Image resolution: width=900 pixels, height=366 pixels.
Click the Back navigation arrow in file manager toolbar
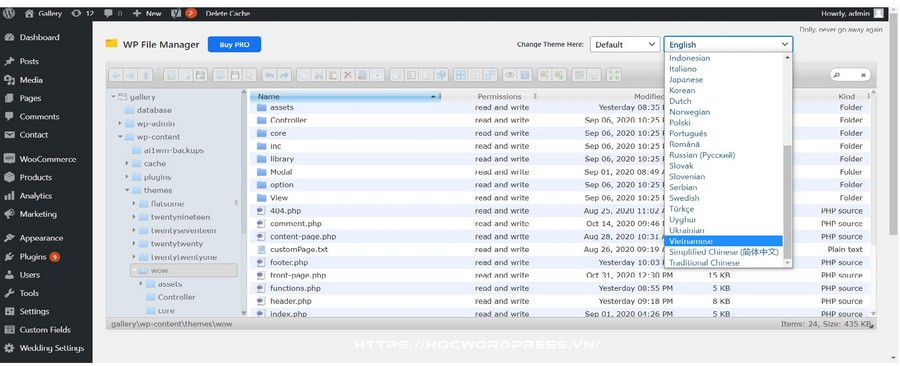point(115,75)
